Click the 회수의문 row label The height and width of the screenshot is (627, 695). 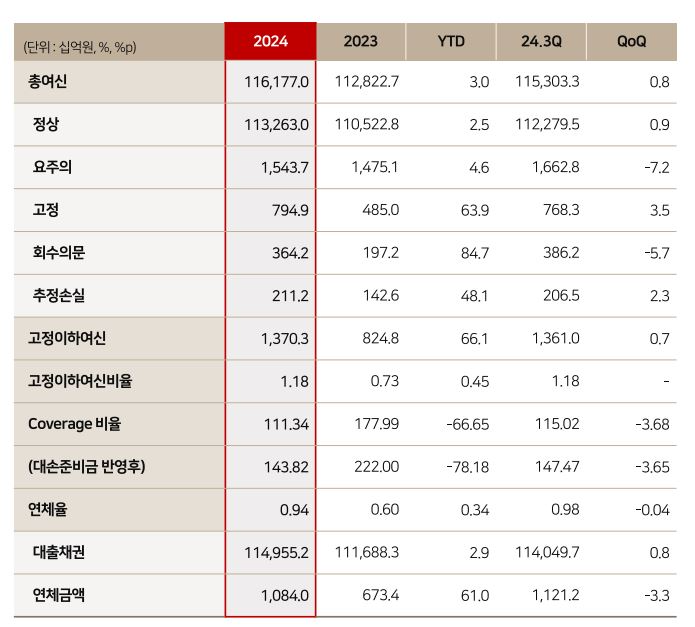[59, 253]
